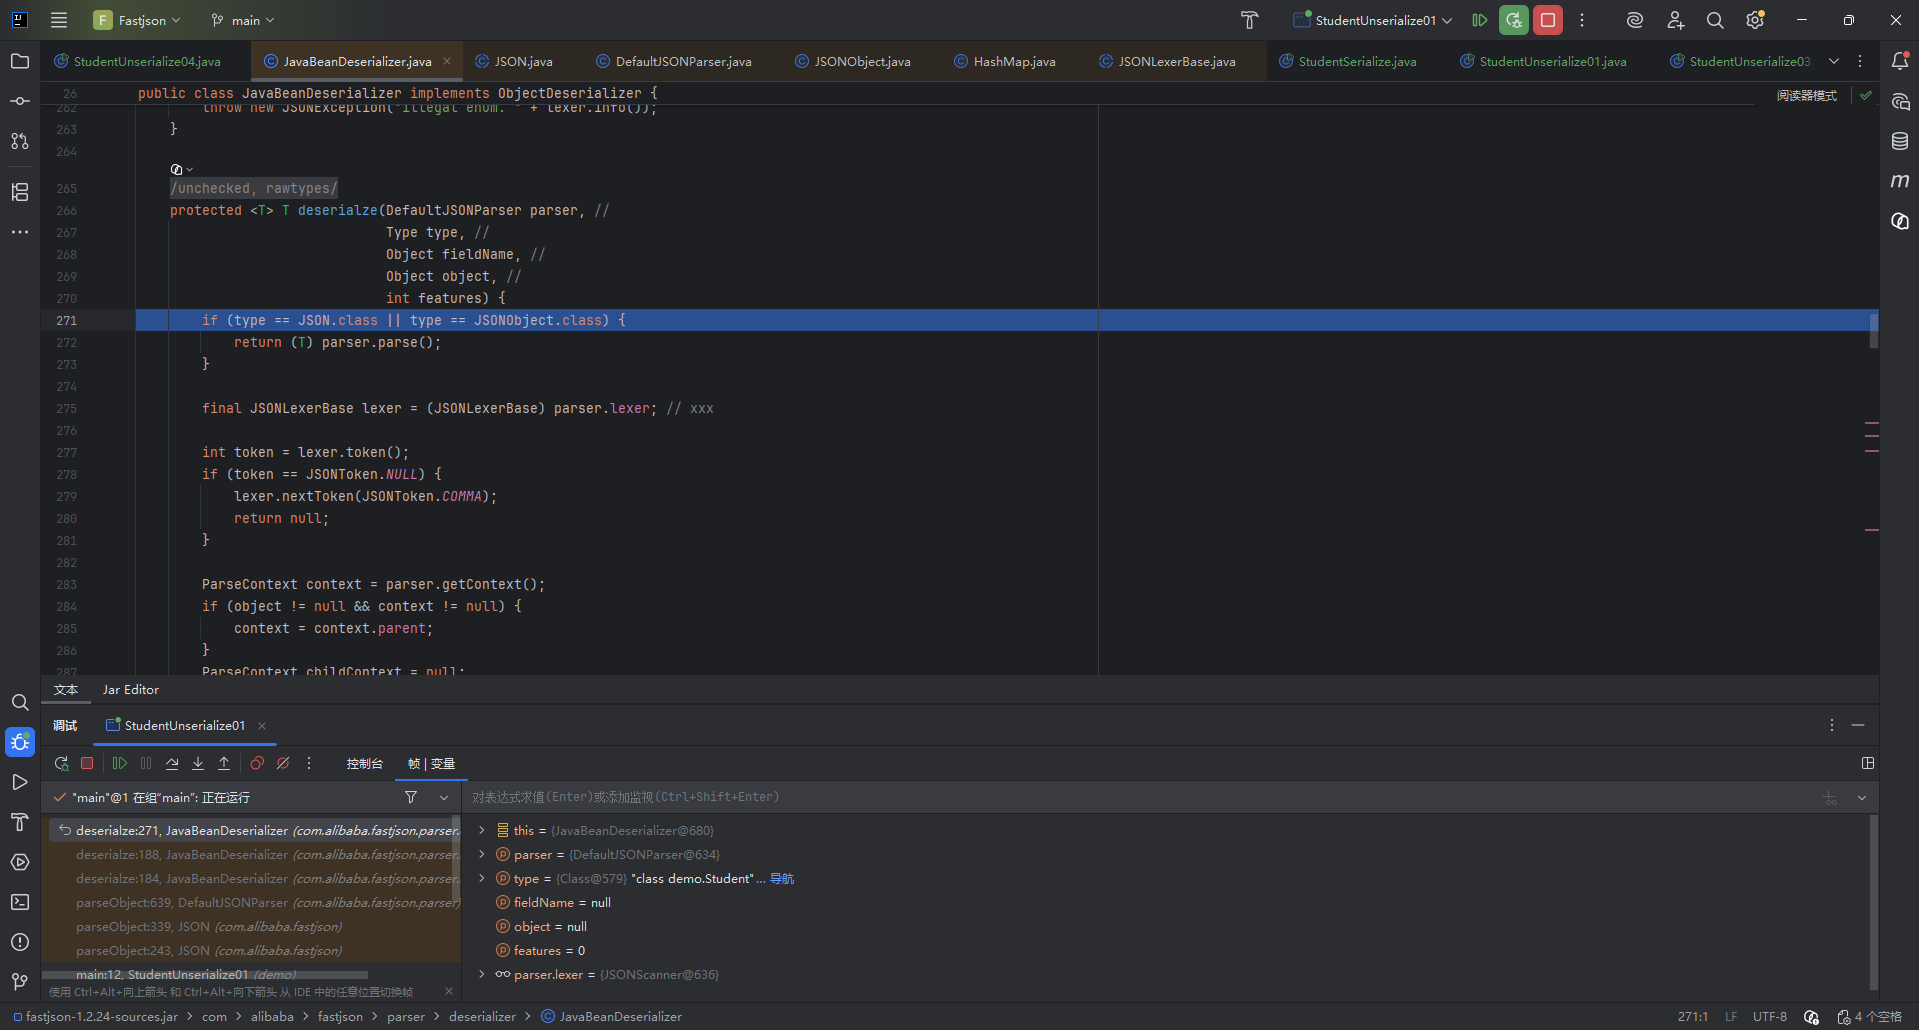Click the deserializer breadcrumb in status bar
The image size is (1919, 1030).
click(x=482, y=1017)
